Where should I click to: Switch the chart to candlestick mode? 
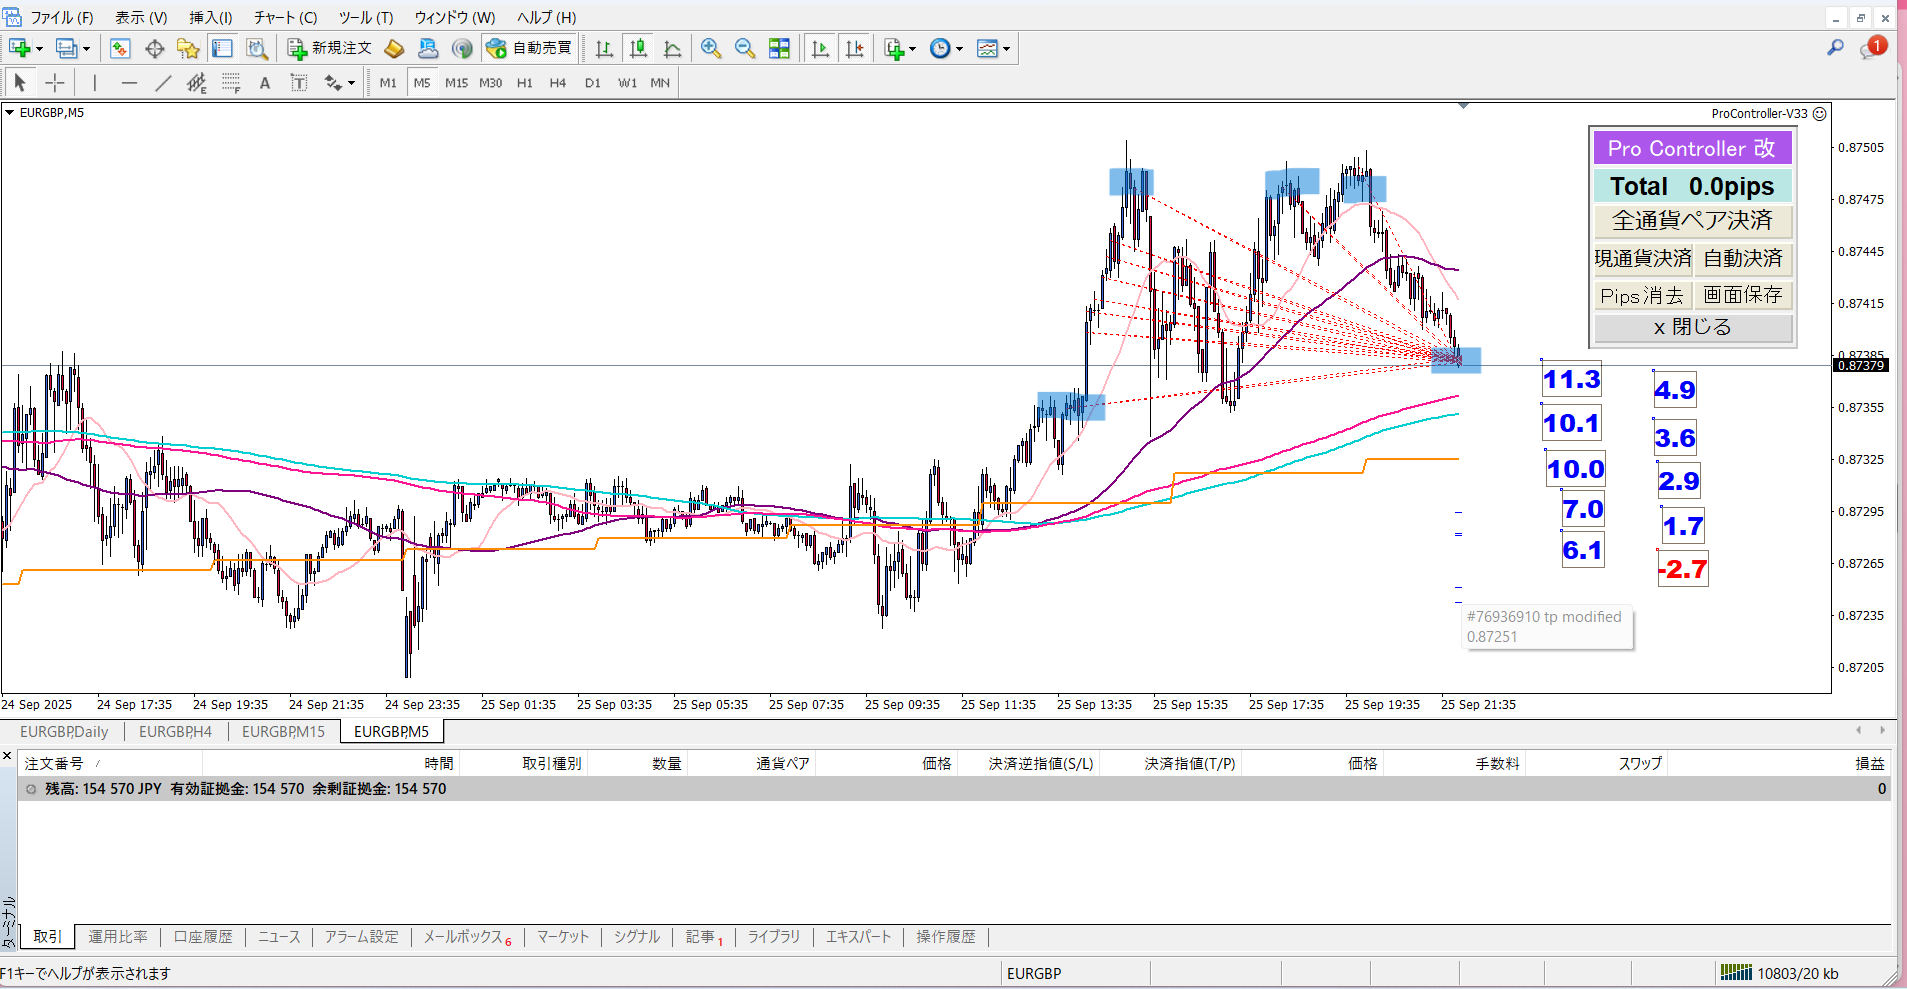[x=638, y=48]
